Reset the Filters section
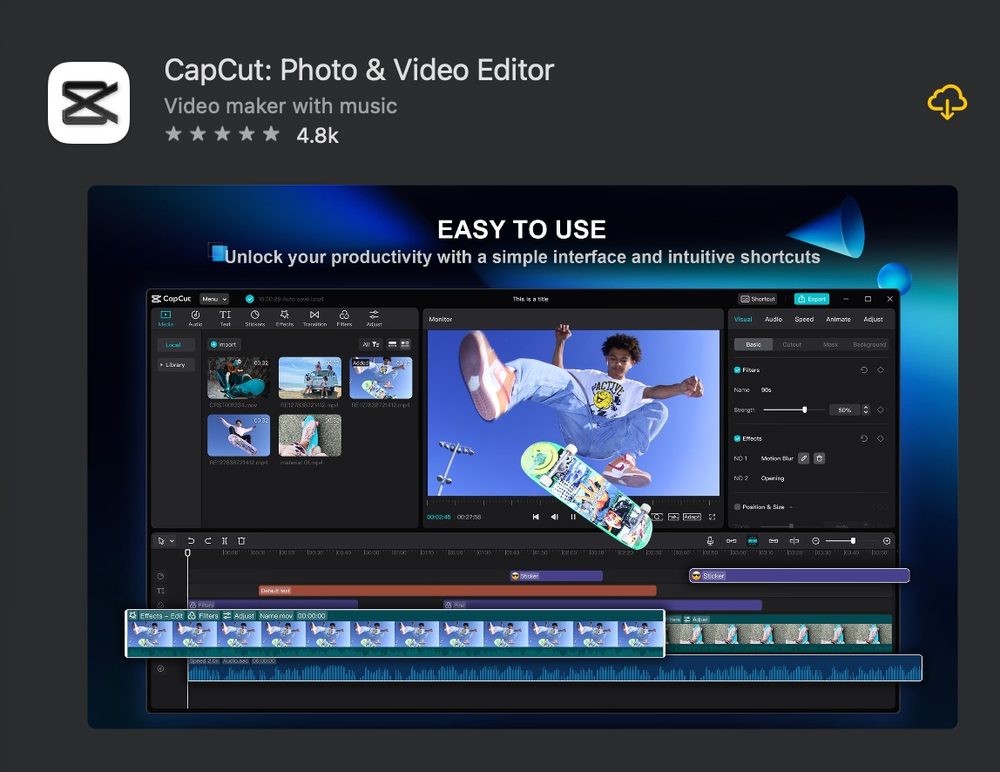The height and width of the screenshot is (772, 1000). pyautogui.click(x=864, y=370)
